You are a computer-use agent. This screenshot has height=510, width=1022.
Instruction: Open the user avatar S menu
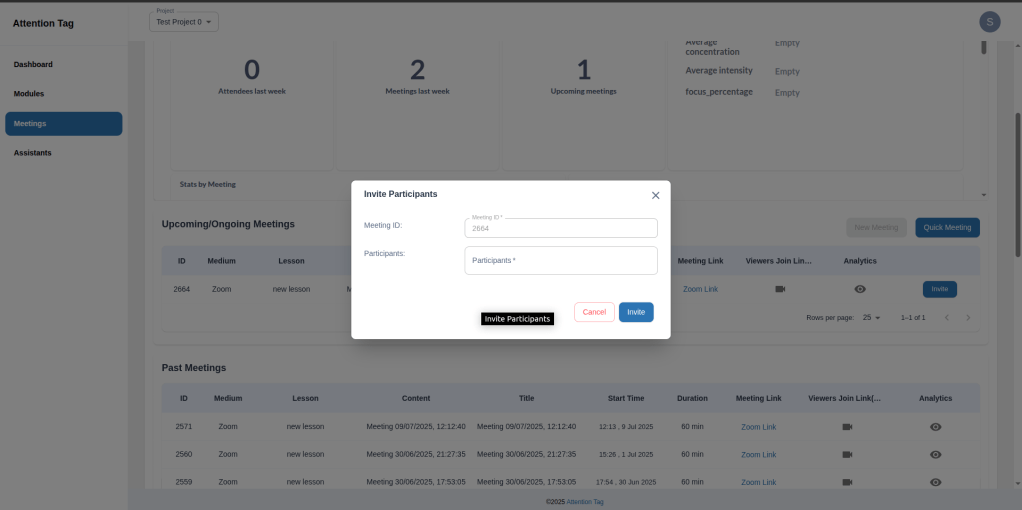coord(989,22)
